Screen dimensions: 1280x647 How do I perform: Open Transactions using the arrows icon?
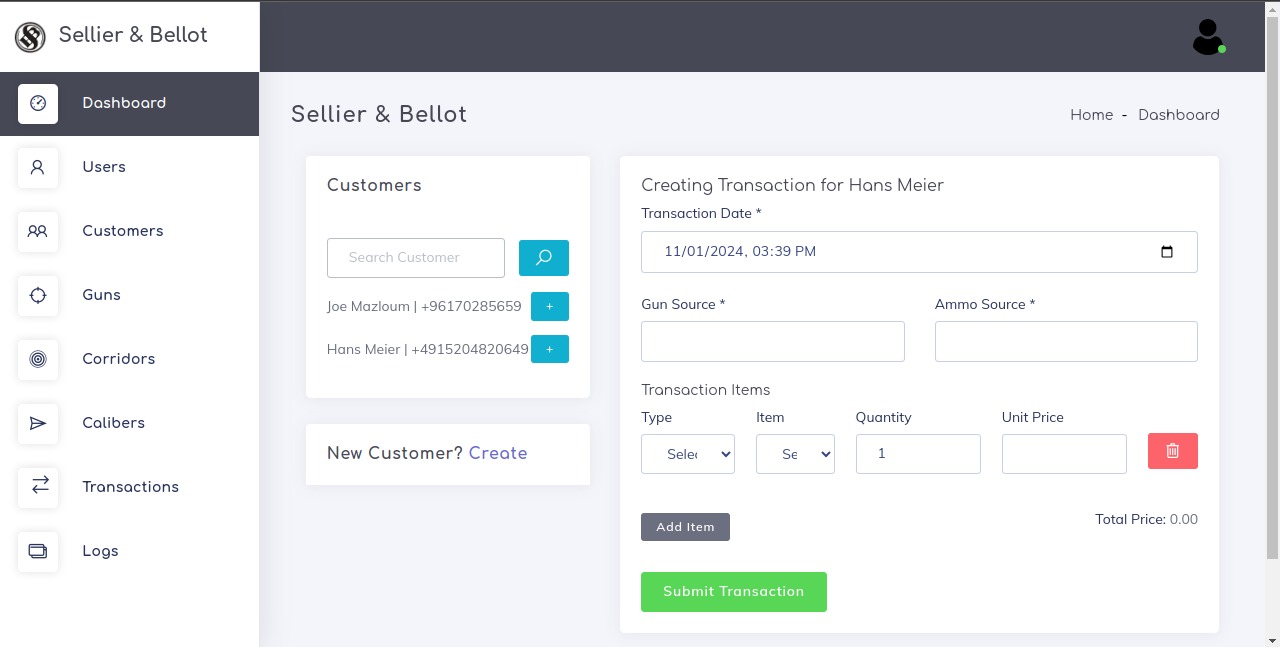(x=37, y=487)
